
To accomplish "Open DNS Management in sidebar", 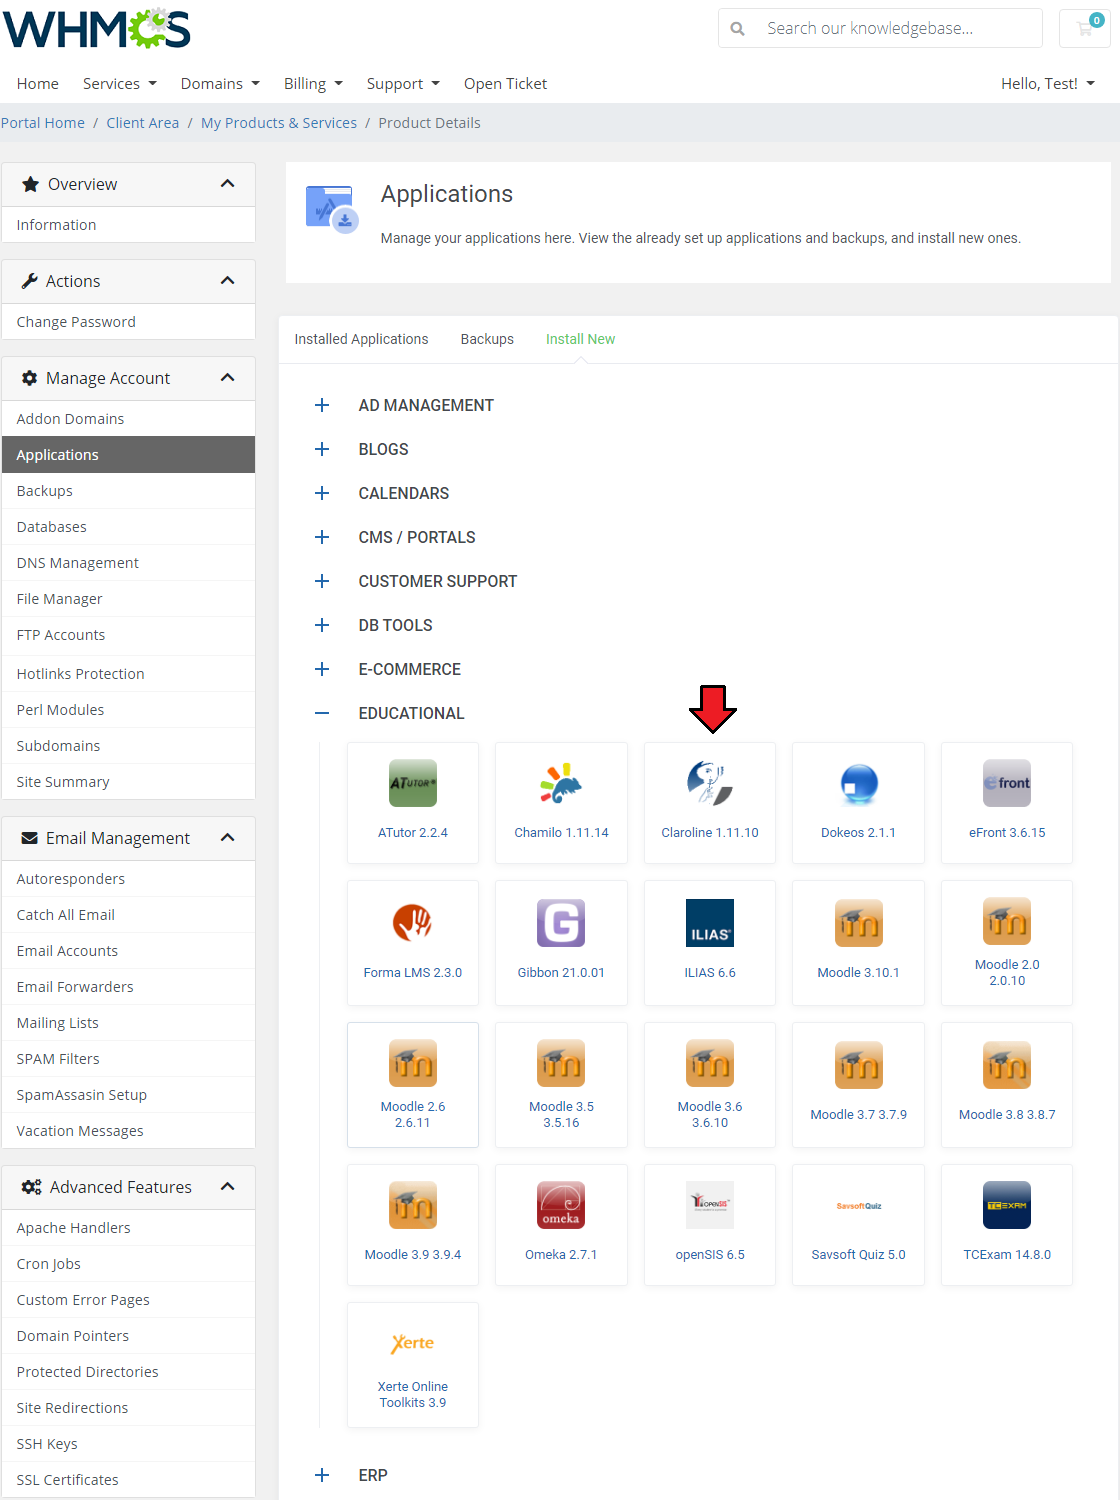I will (128, 563).
